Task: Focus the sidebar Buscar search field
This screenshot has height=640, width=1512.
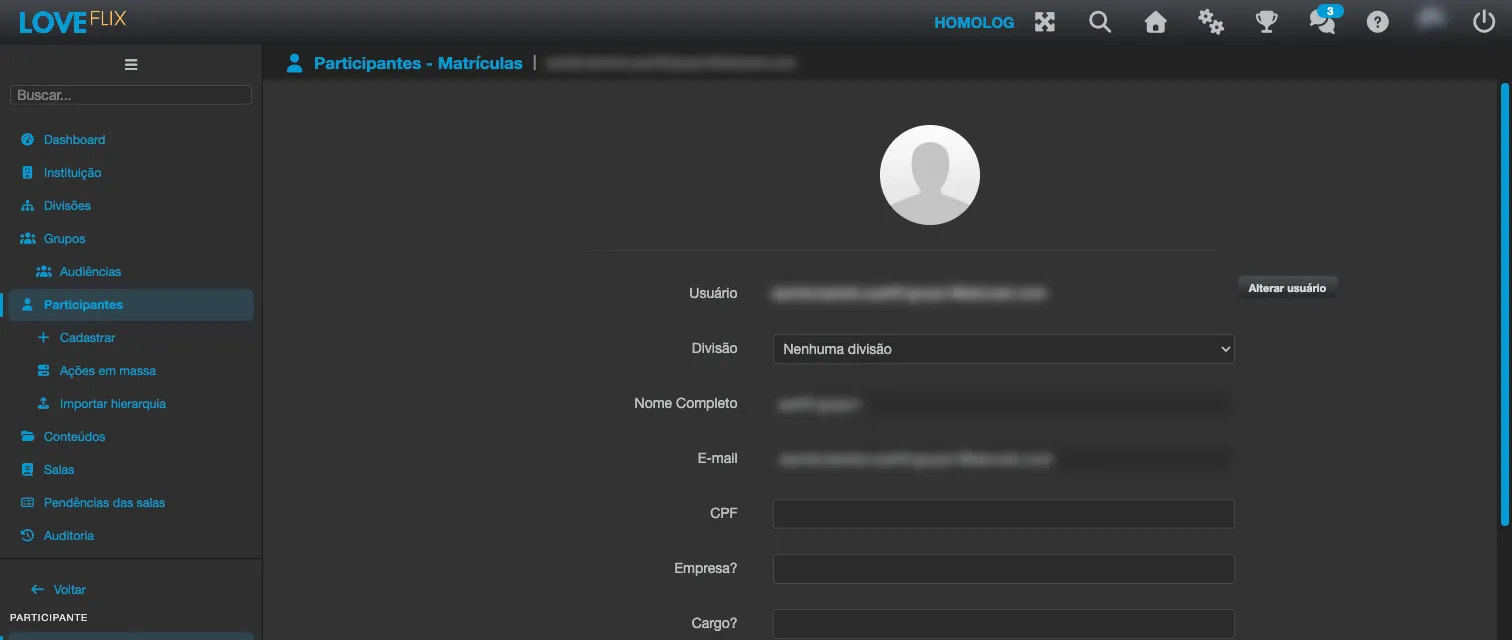Action: pyautogui.click(x=131, y=95)
